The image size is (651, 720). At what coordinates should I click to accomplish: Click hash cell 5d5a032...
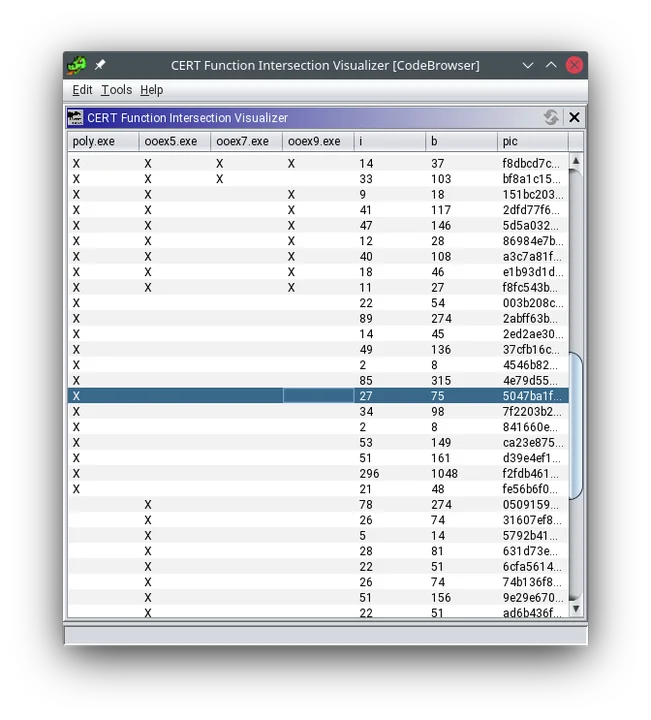[x=531, y=225]
